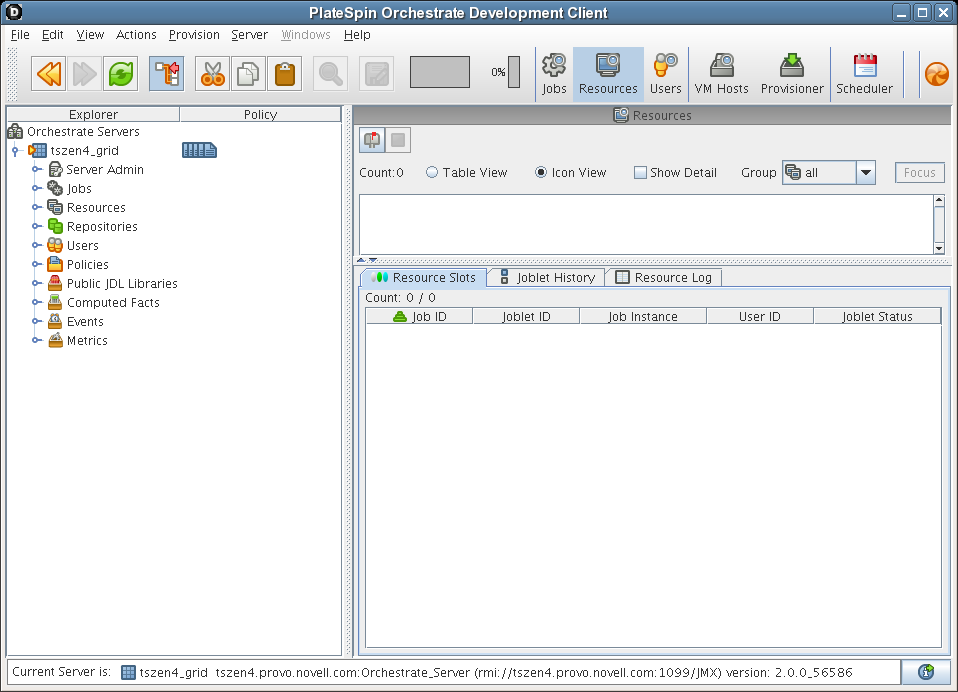Click the 0% progress meter bar
Screen dimensions: 958x692
(x=514, y=72)
